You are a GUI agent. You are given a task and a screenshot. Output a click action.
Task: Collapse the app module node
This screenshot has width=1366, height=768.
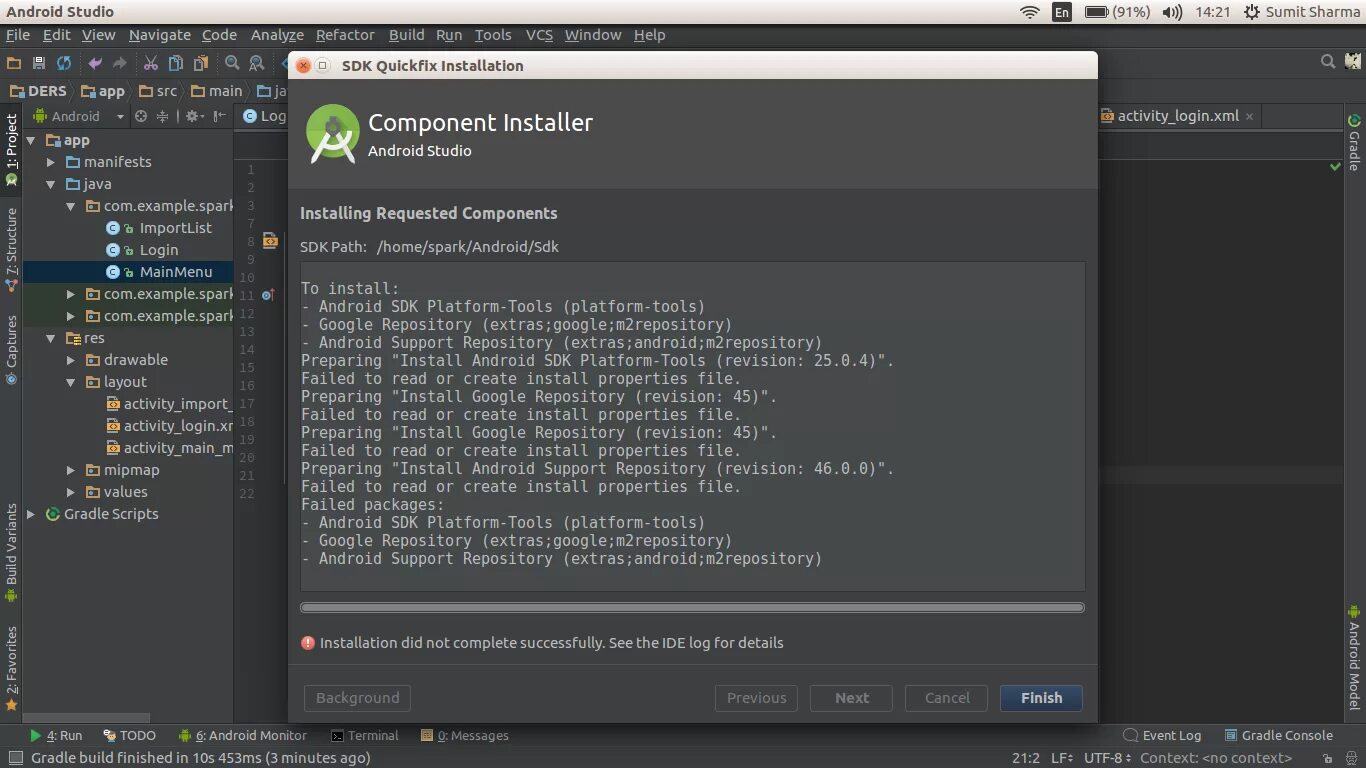31,140
